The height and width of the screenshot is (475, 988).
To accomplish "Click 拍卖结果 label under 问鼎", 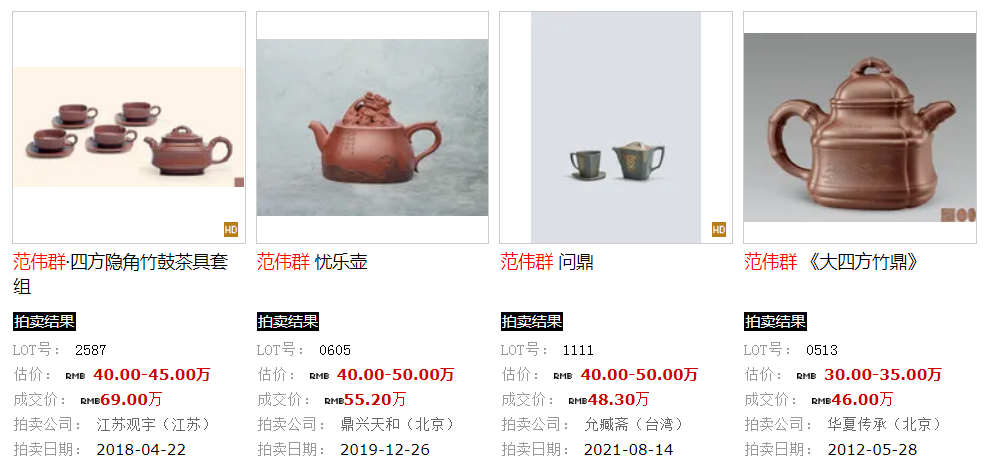I will pyautogui.click(x=532, y=321).
